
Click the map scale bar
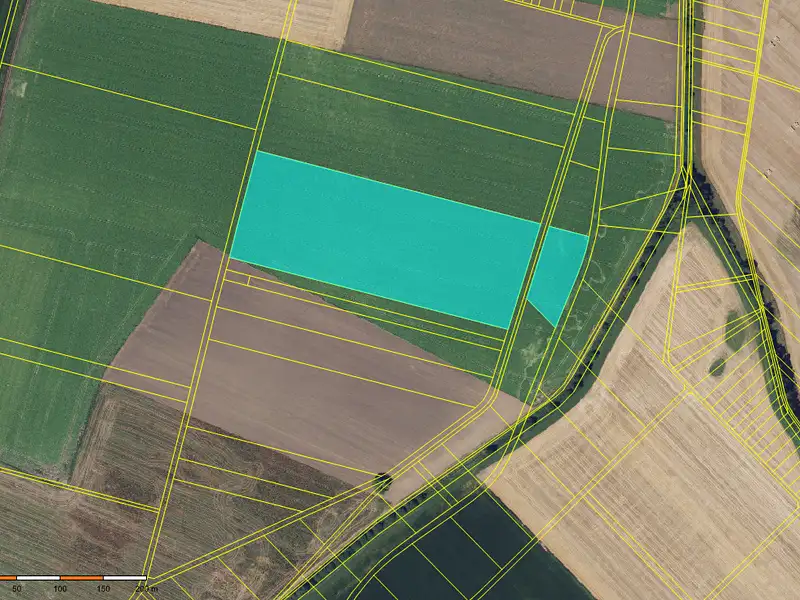coord(73,578)
